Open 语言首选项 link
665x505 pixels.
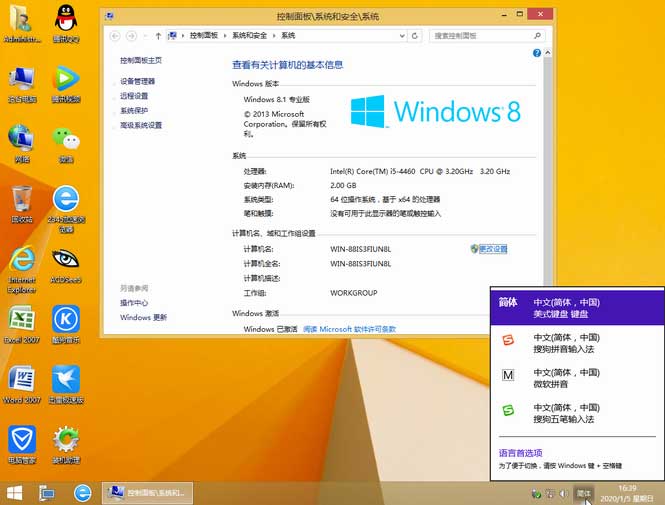coord(520,453)
